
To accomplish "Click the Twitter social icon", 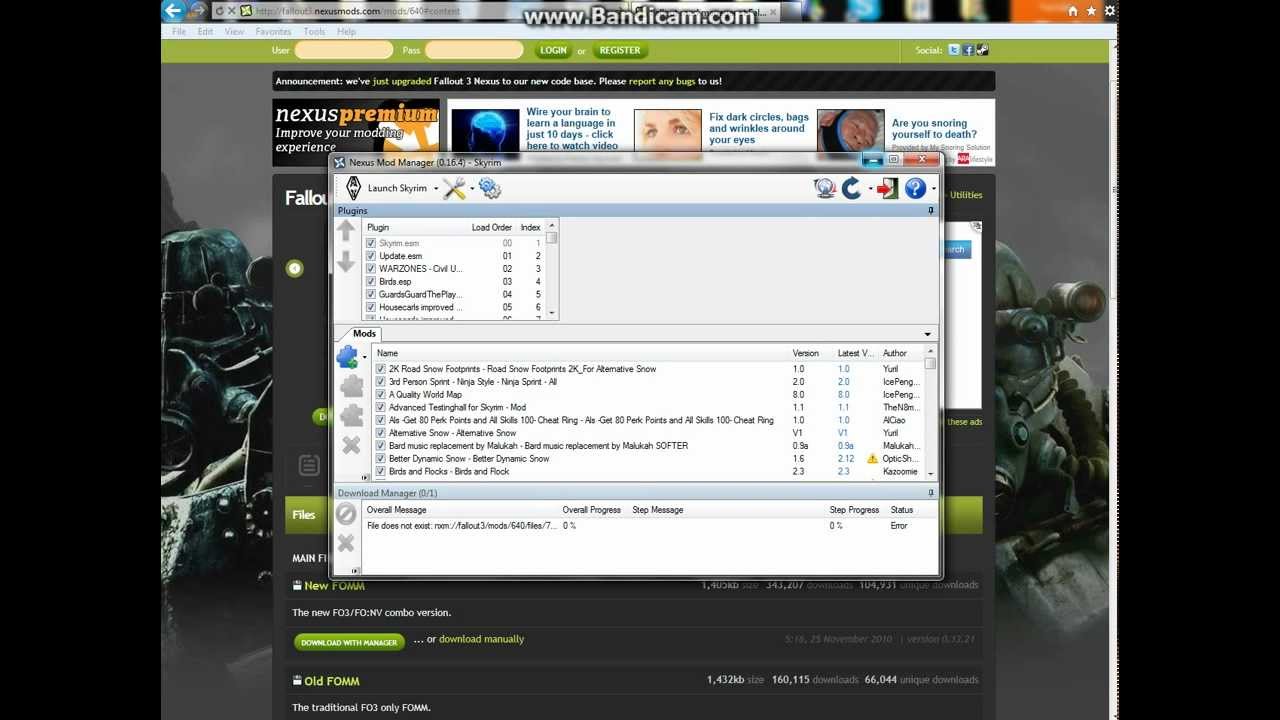I will [x=954, y=50].
